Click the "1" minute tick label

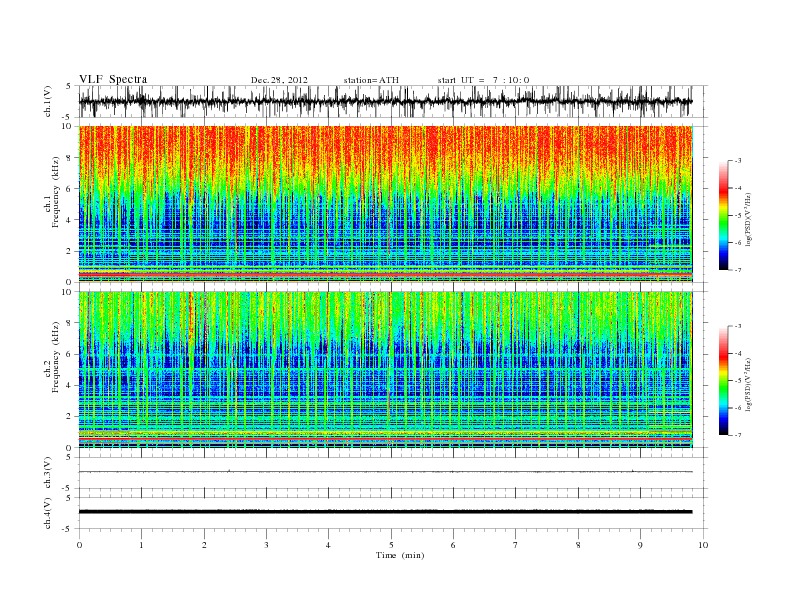click(x=141, y=545)
